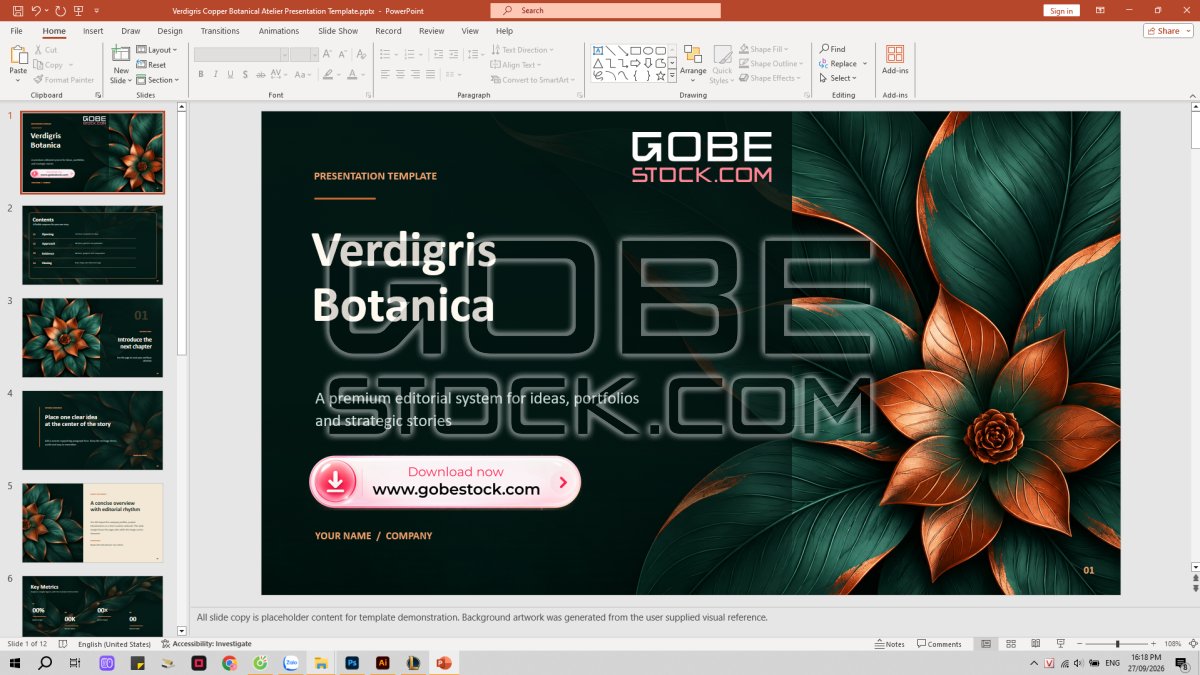This screenshot has height=675, width=1200.
Task: Switch to the Slide Show tab
Action: (x=338, y=31)
